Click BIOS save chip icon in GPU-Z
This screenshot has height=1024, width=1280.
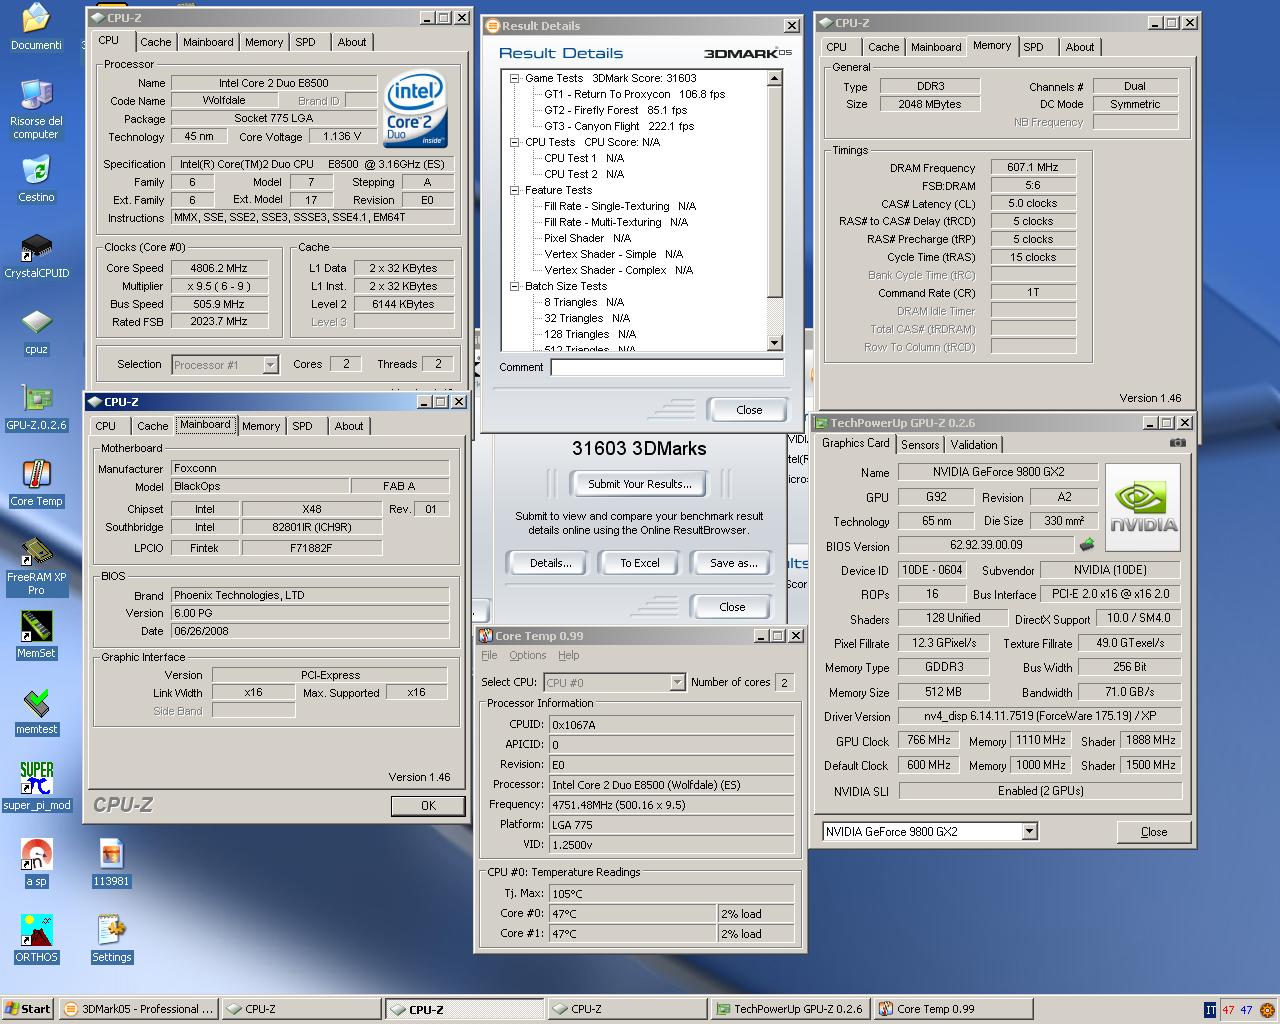(x=1087, y=545)
